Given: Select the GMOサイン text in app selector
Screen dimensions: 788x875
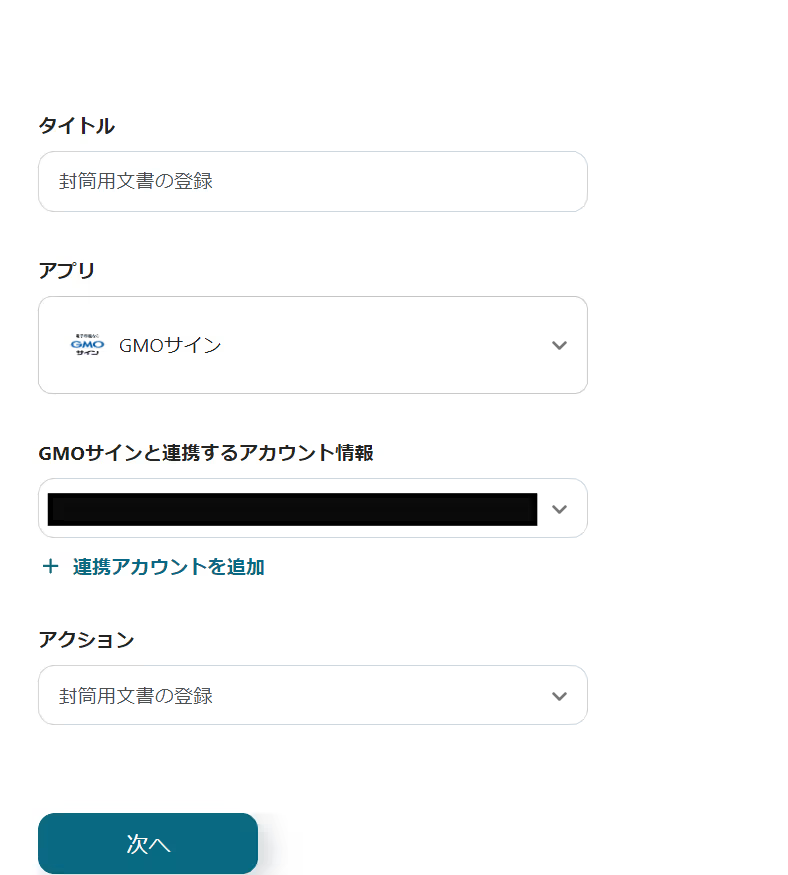Looking at the screenshot, I should tap(170, 345).
